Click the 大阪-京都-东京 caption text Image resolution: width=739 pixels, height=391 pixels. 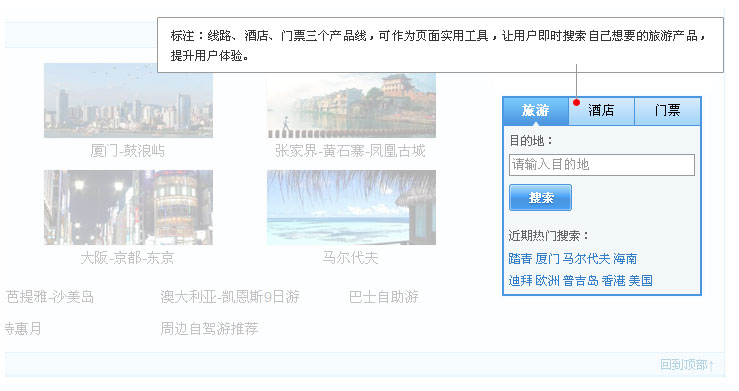coord(128,258)
